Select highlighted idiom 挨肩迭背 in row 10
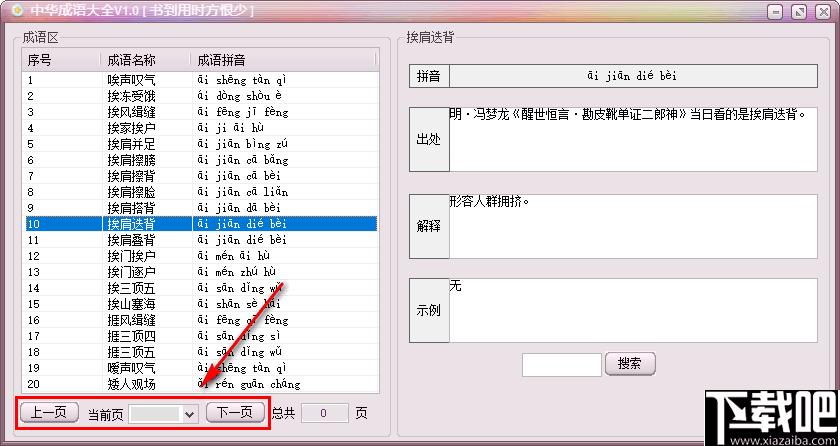The image size is (840, 446). pyautogui.click(x=131, y=224)
